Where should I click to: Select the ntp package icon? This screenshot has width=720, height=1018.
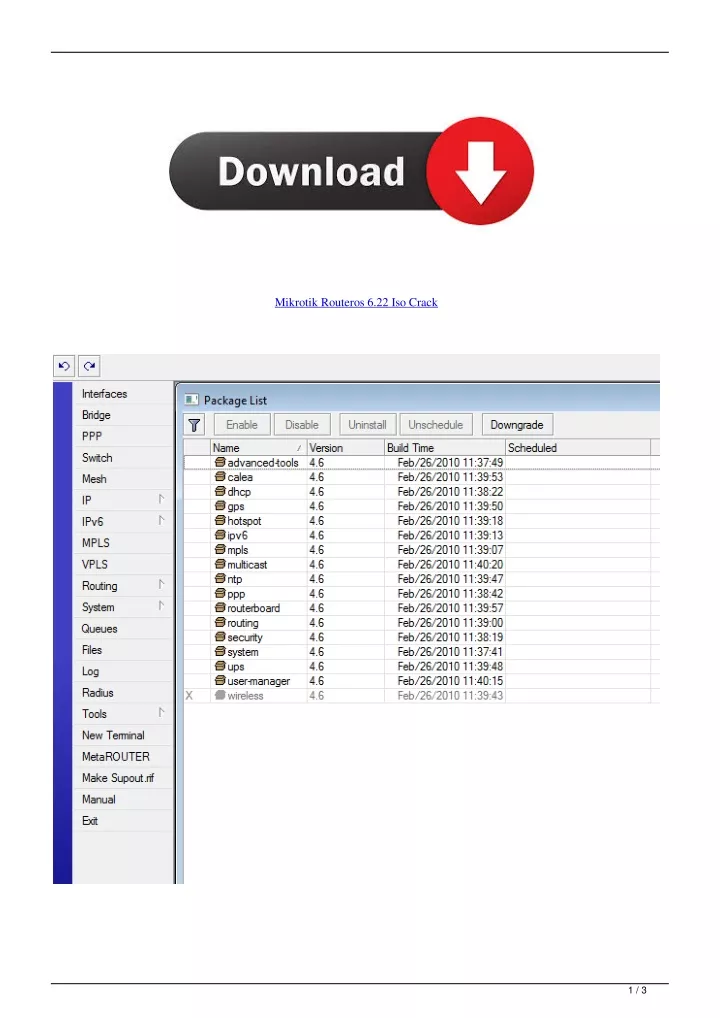220,578
